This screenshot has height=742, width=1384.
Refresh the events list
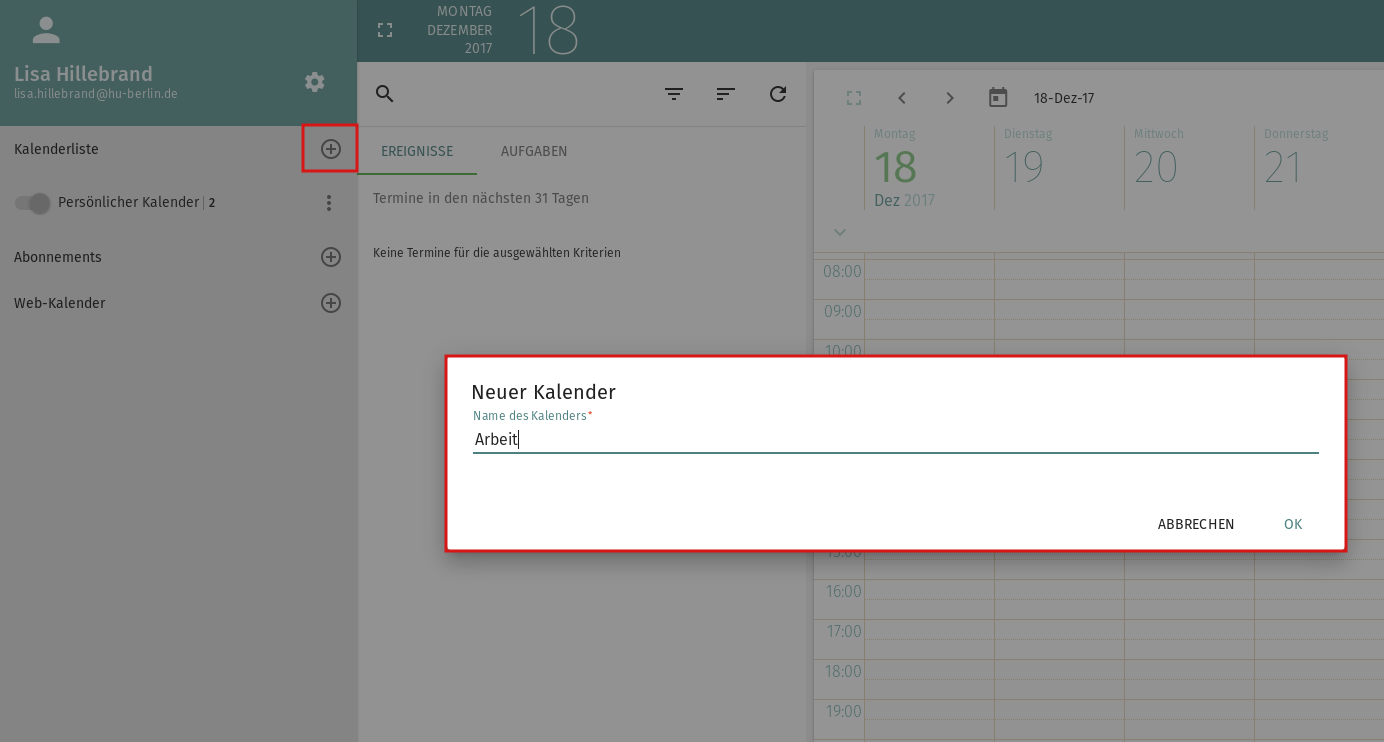778,94
